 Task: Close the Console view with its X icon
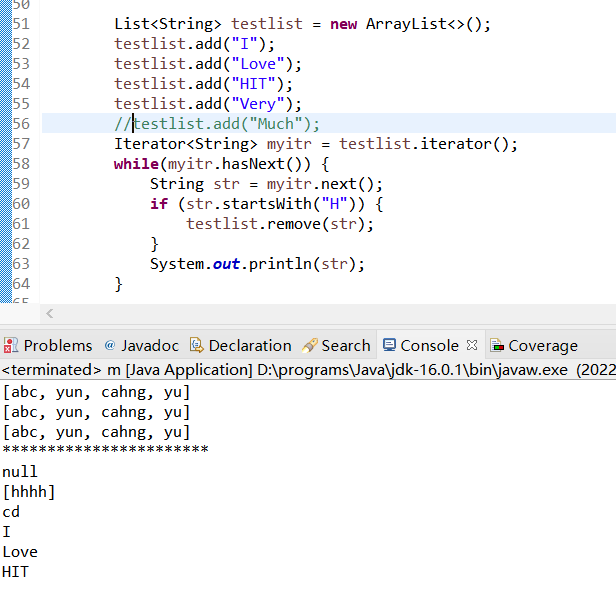[472, 345]
